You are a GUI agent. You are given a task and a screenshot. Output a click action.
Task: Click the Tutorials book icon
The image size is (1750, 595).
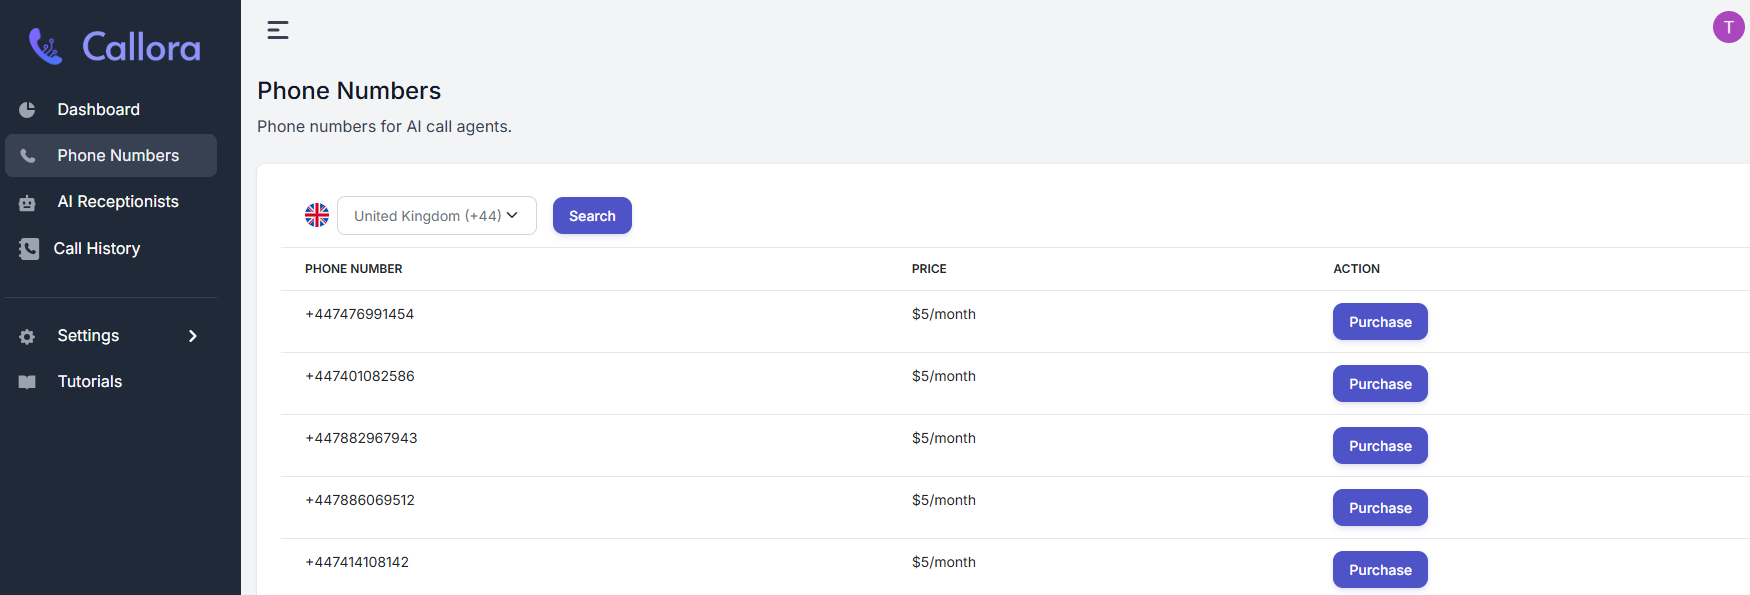click(27, 382)
